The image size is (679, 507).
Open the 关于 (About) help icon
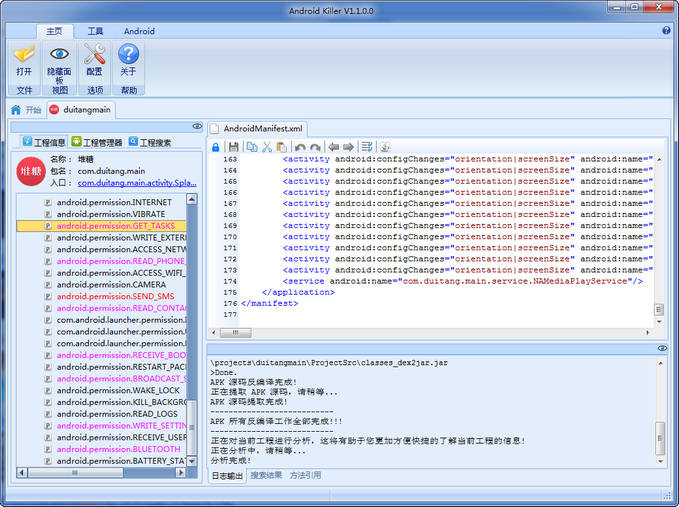129,54
